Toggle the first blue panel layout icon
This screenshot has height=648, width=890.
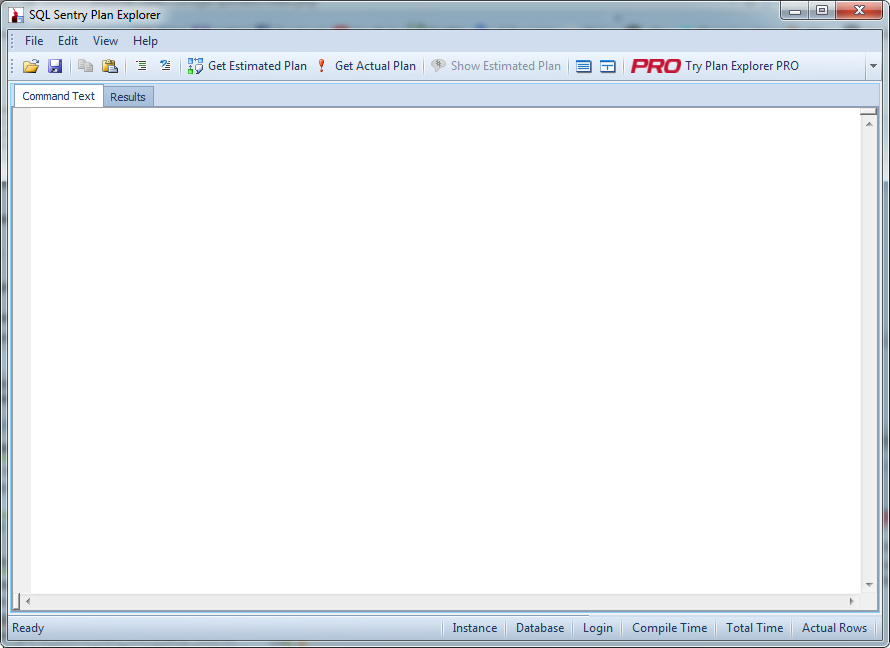584,66
